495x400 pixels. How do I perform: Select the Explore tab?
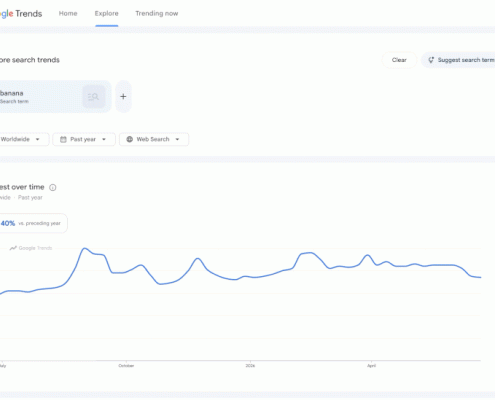(x=107, y=13)
